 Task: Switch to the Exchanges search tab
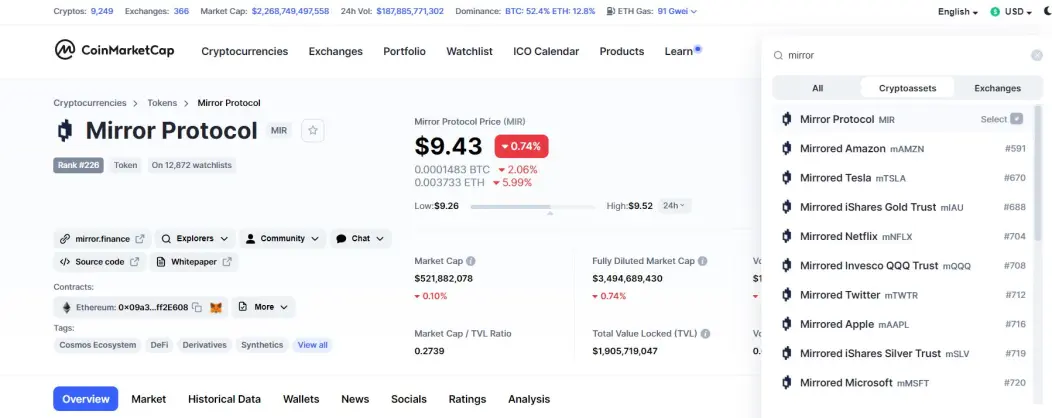click(997, 88)
